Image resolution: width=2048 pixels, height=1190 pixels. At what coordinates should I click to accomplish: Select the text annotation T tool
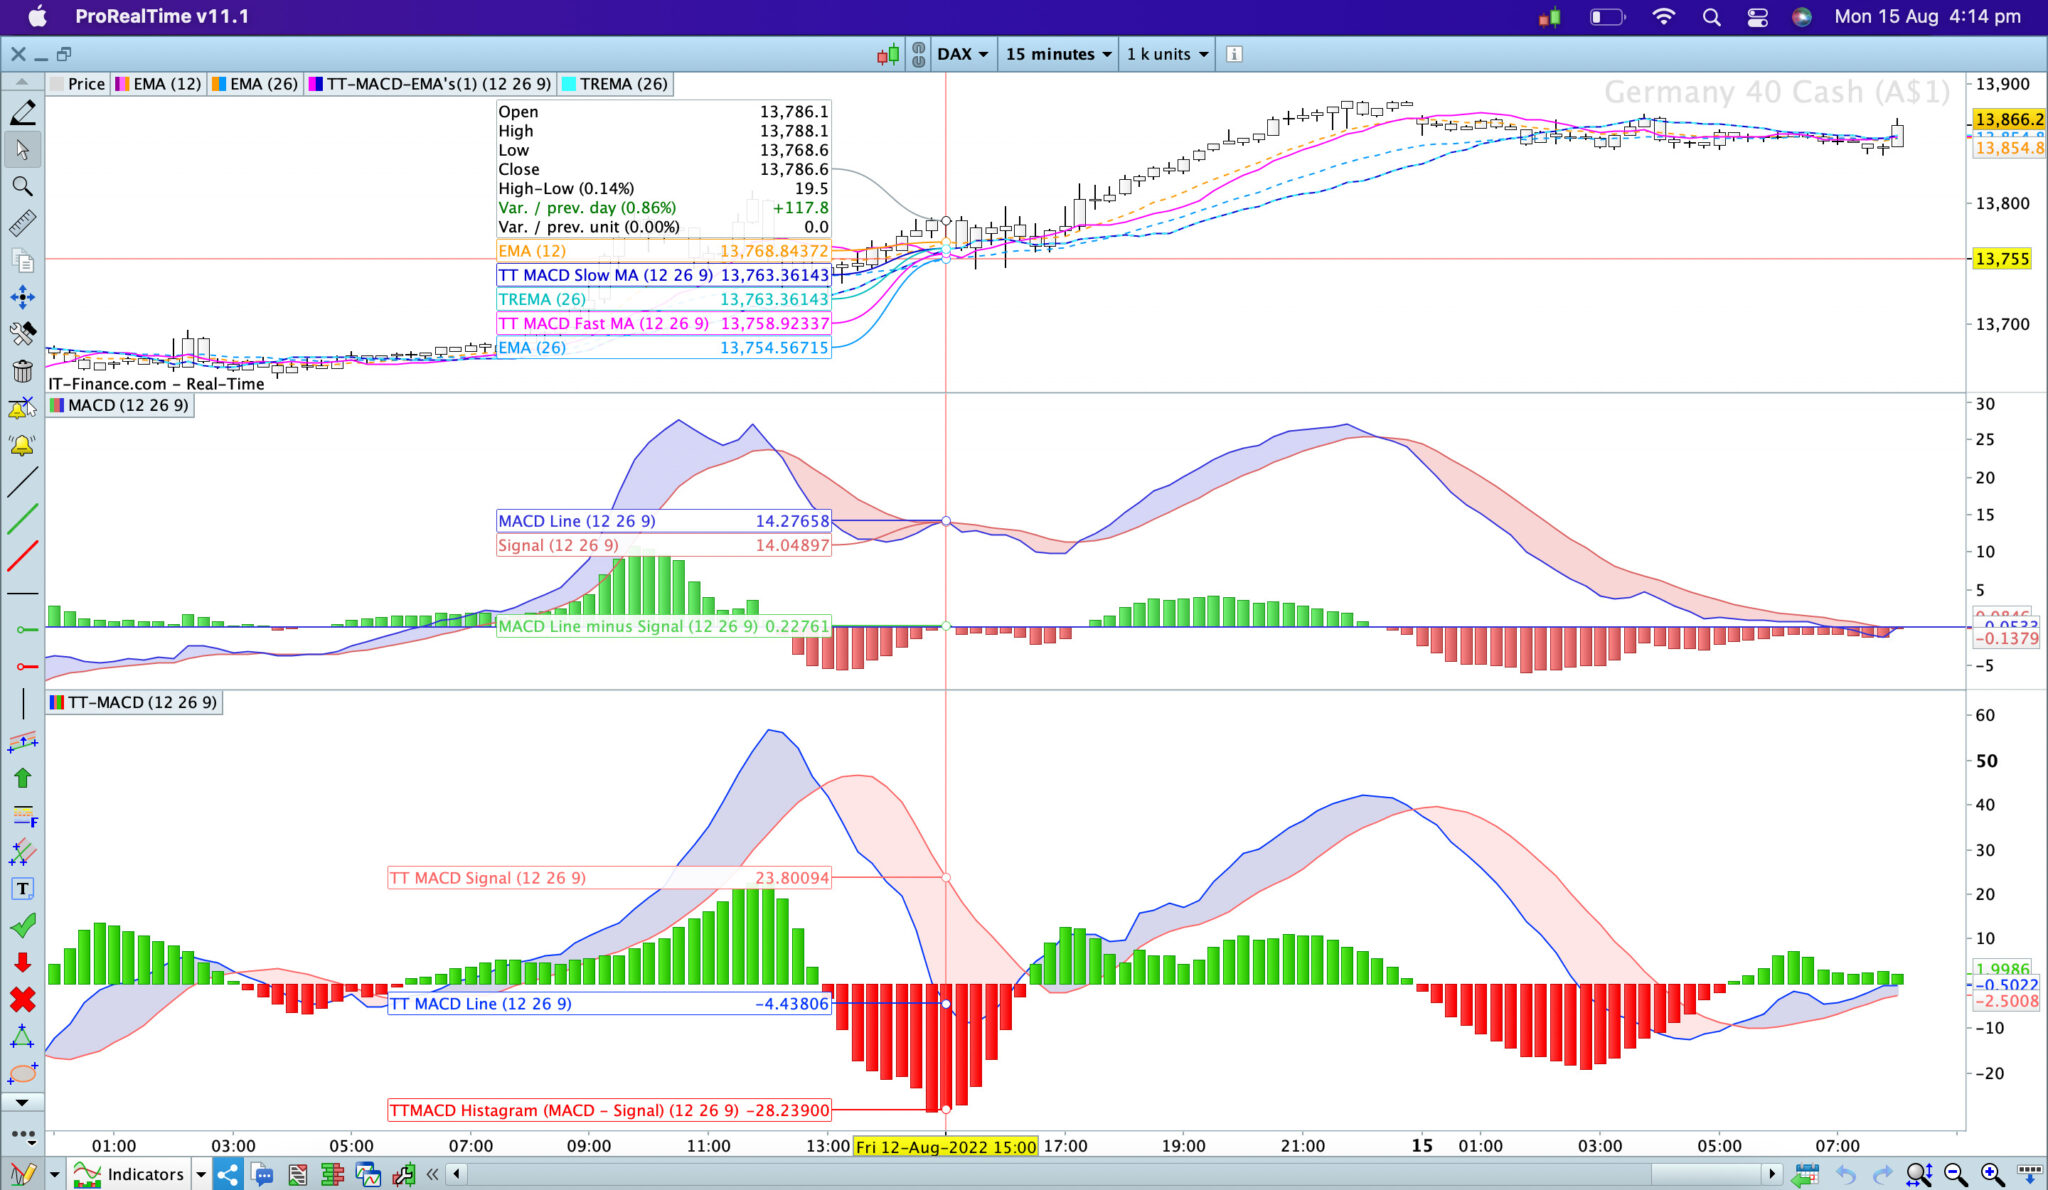coord(22,889)
